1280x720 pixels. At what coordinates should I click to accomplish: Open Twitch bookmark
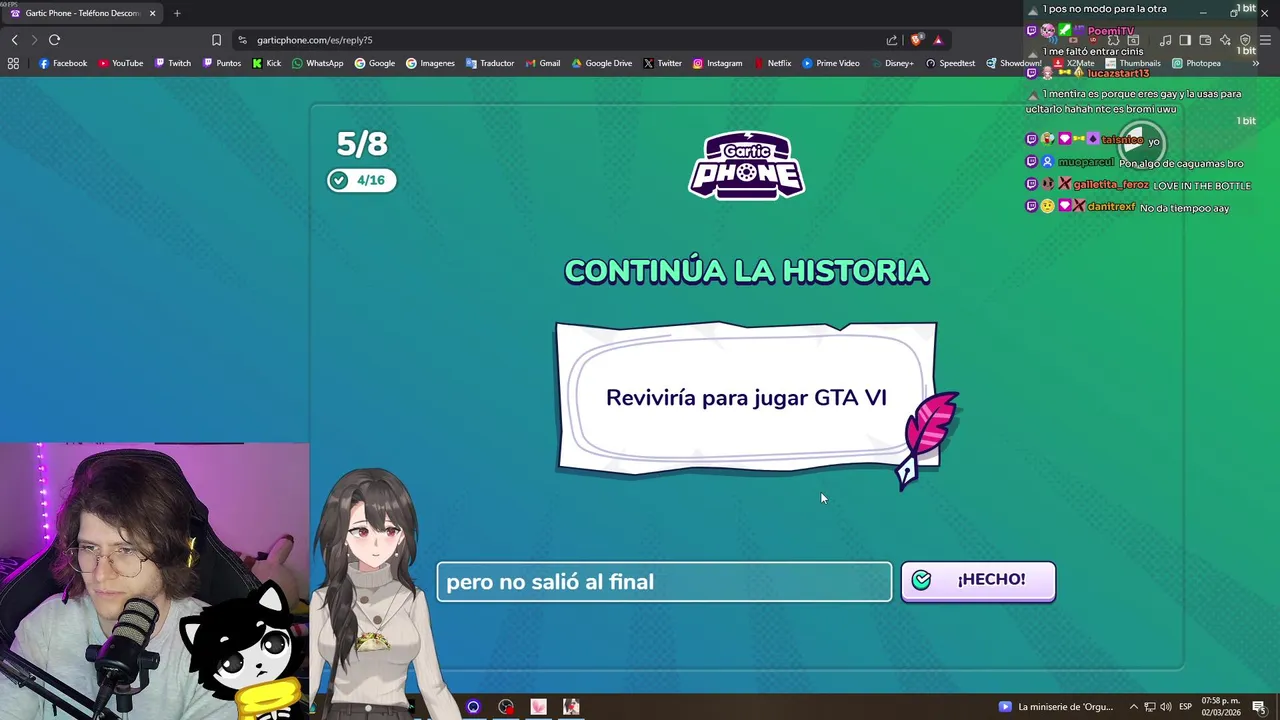172,63
